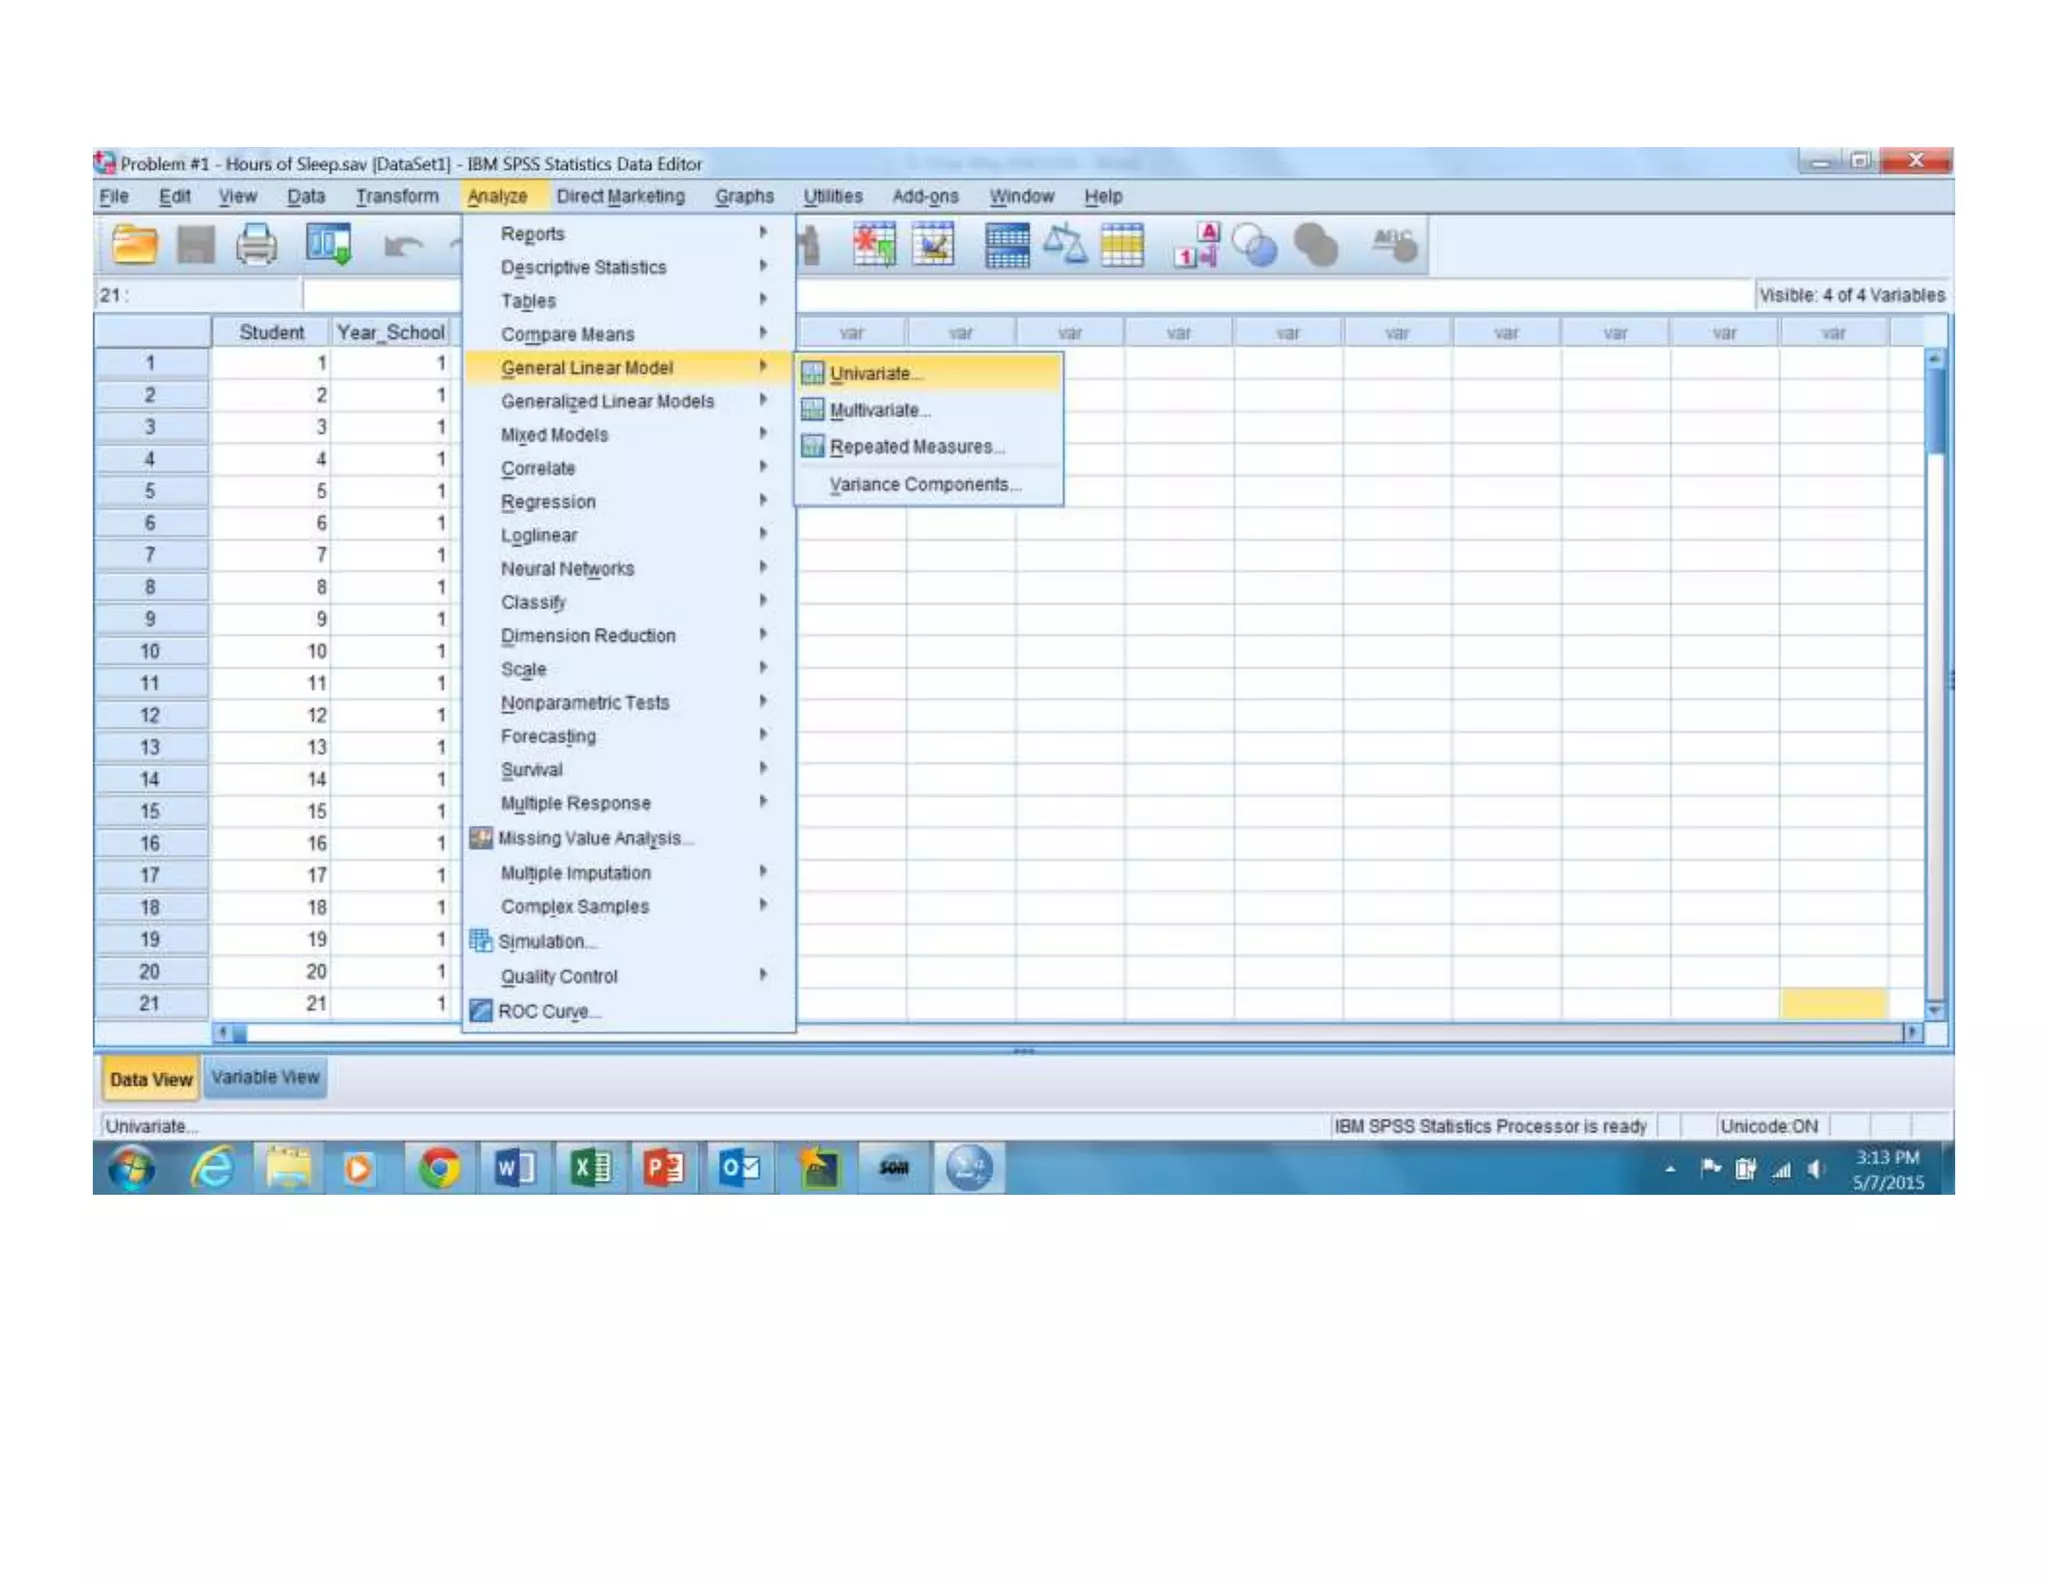
Task: Expand the Nonparametric Tests submenu
Action: click(x=585, y=703)
